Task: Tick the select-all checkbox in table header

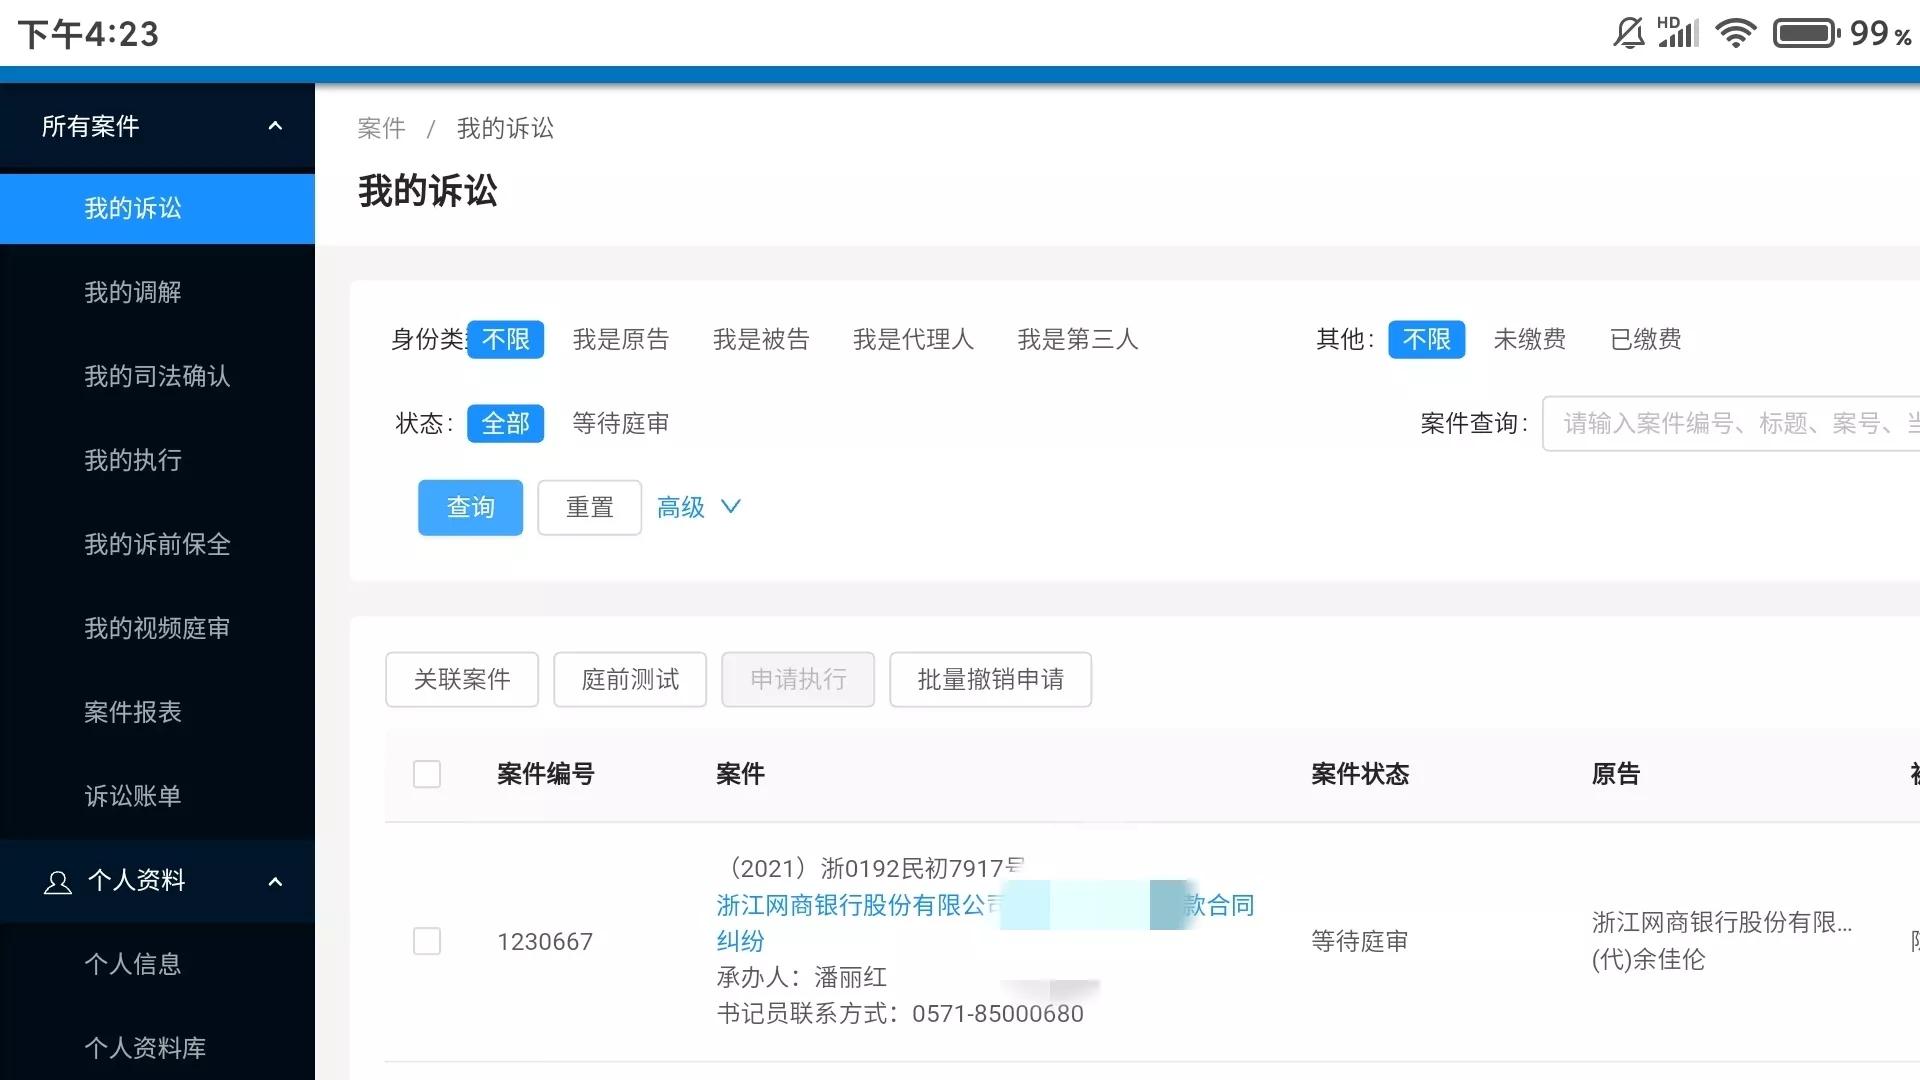Action: [427, 774]
